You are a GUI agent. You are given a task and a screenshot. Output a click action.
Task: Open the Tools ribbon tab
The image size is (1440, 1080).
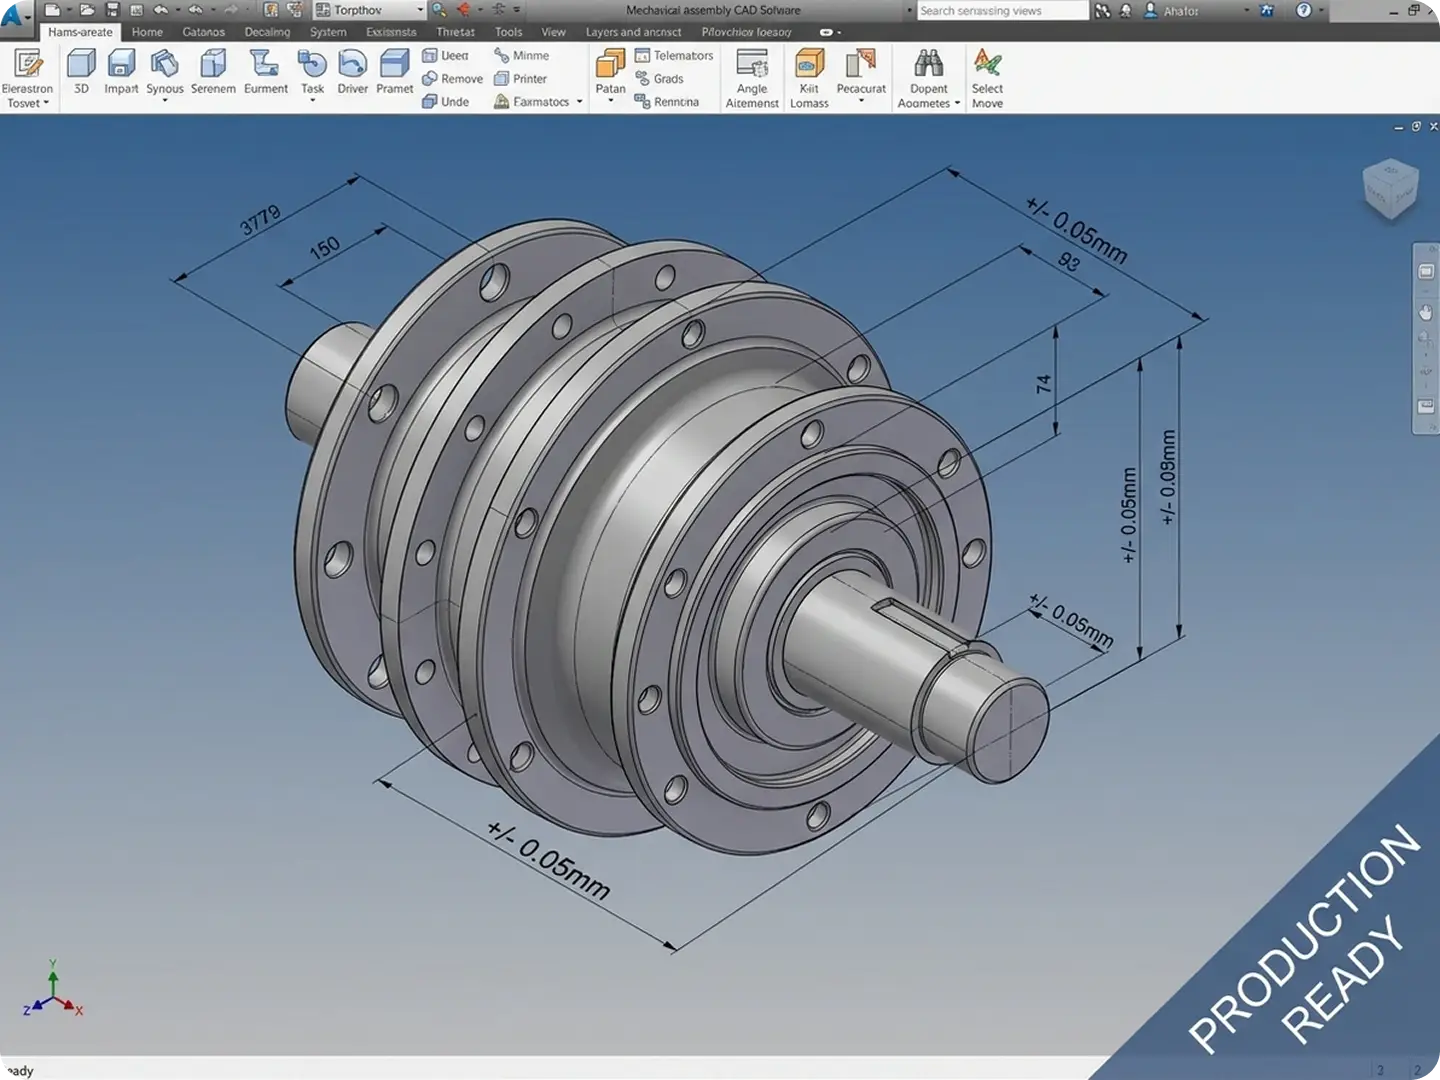[508, 31]
